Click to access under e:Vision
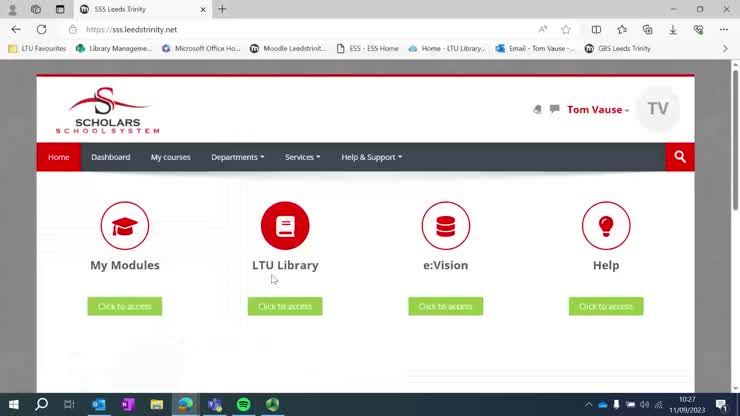The image size is (740, 416). point(446,306)
